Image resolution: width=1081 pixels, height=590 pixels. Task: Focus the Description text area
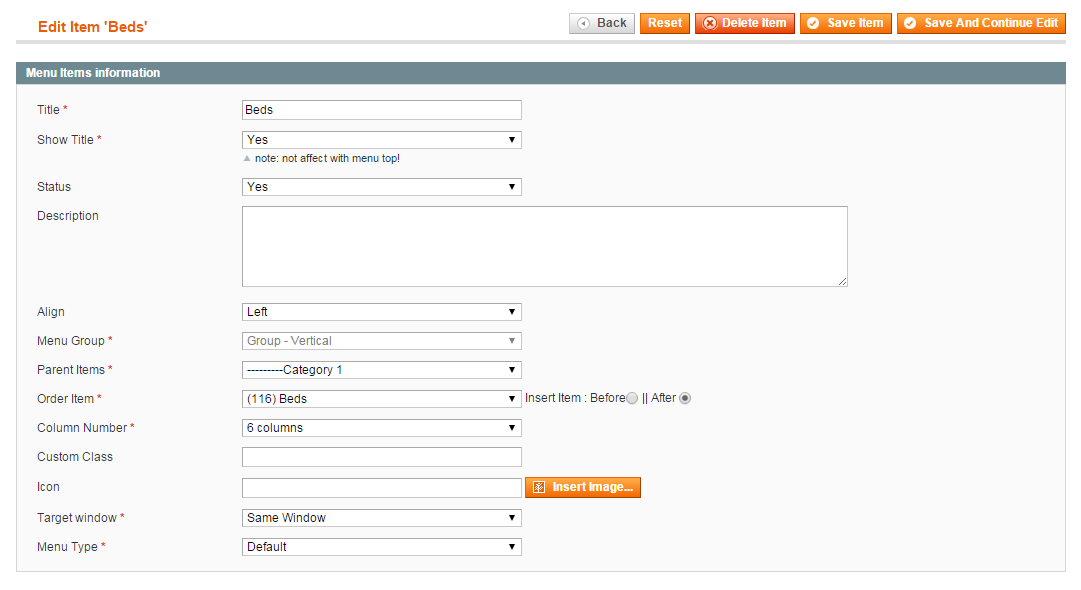(x=544, y=247)
